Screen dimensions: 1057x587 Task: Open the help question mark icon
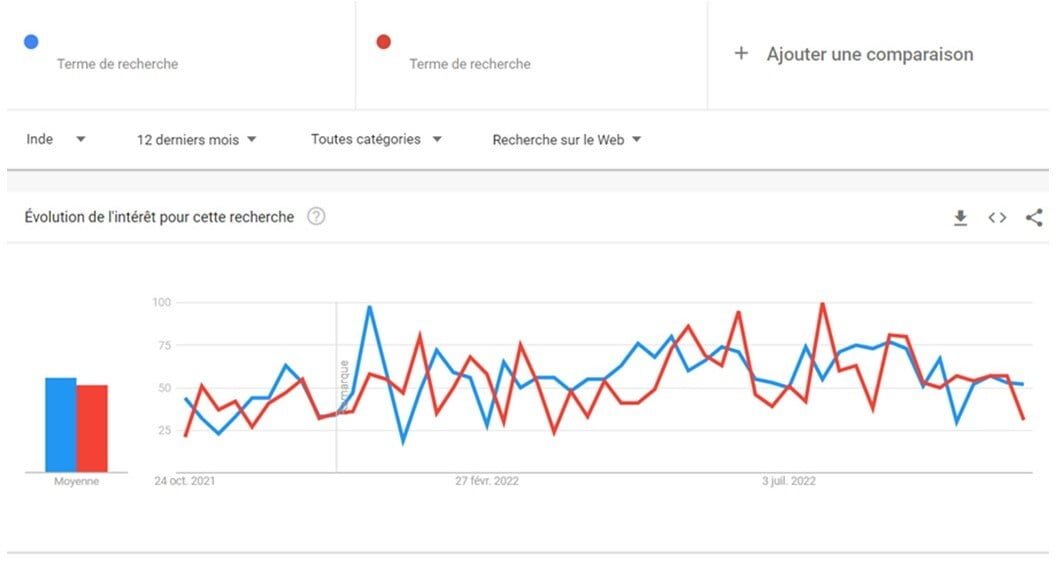click(x=316, y=216)
